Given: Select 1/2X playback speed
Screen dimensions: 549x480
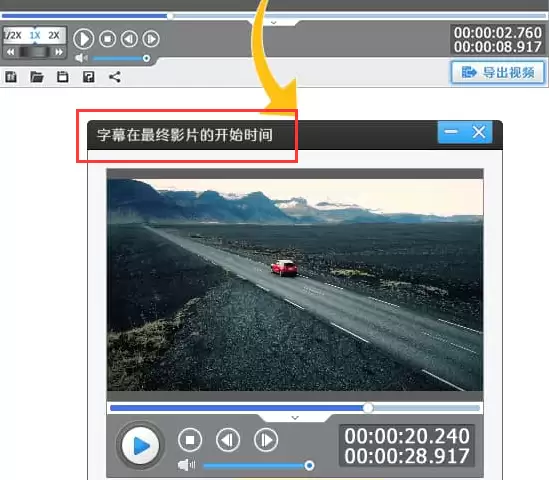Looking at the screenshot, I should (13, 35).
